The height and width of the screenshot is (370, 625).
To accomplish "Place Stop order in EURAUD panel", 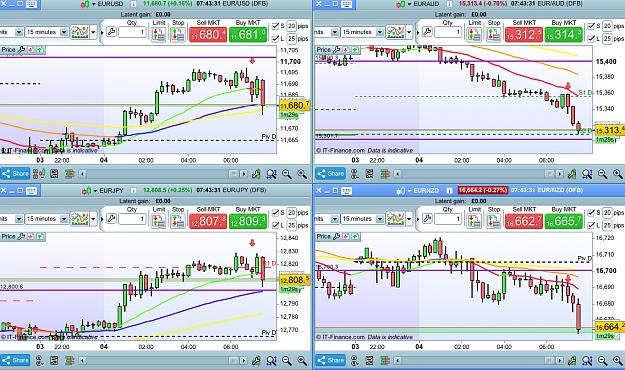I will (x=493, y=34).
